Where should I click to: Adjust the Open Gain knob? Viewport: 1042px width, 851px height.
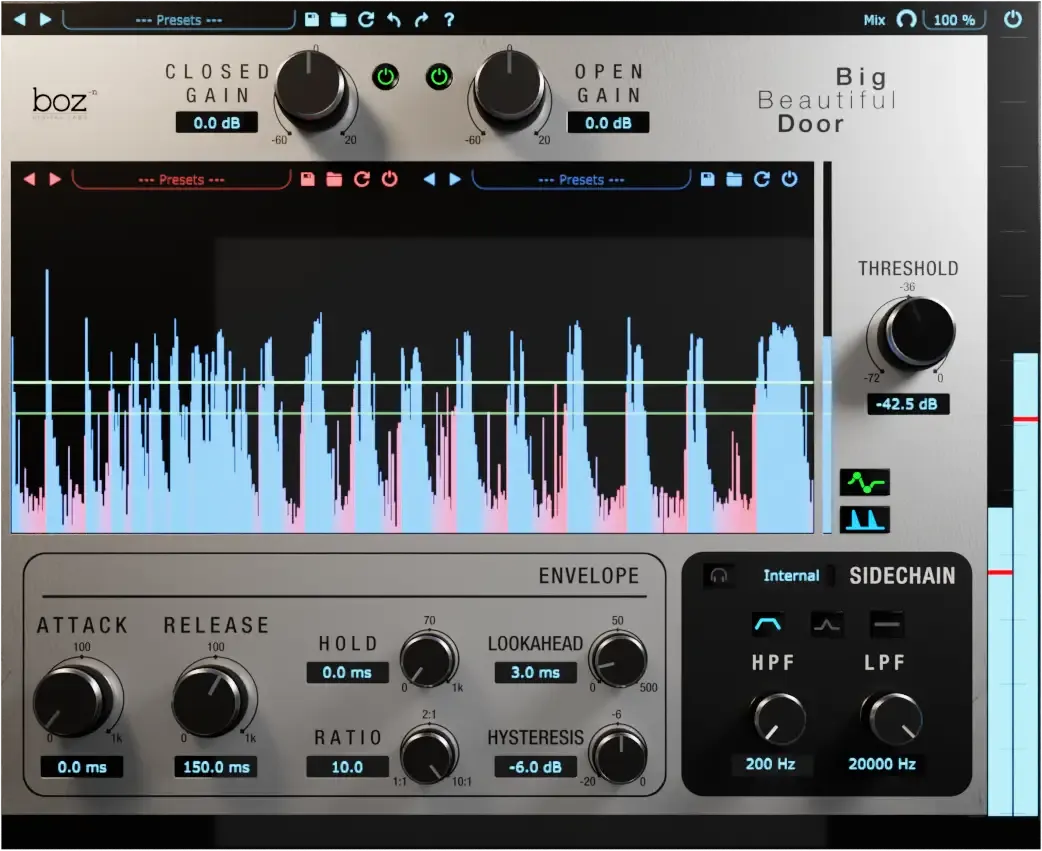[510, 88]
